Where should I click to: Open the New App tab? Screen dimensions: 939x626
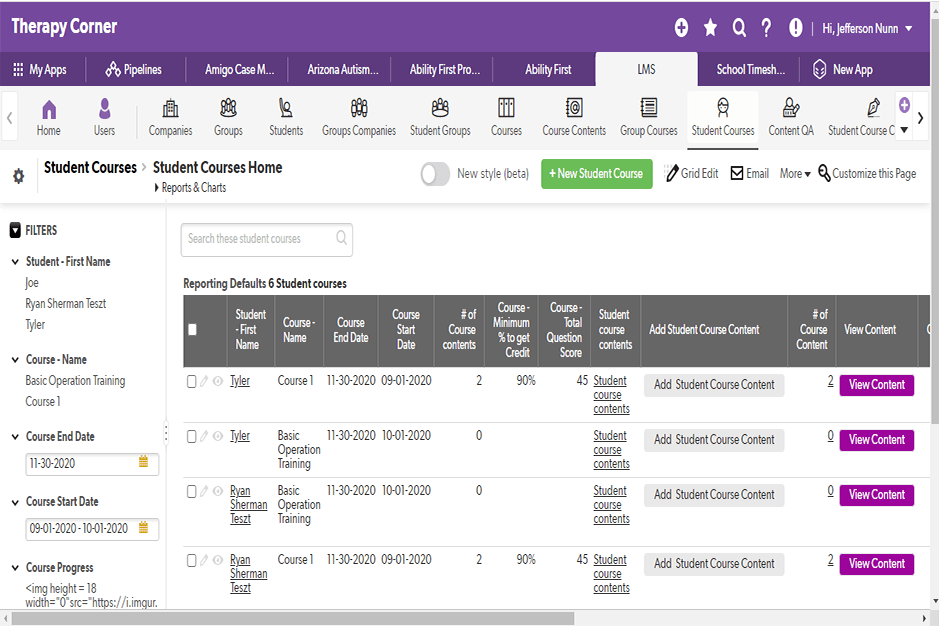click(x=843, y=69)
